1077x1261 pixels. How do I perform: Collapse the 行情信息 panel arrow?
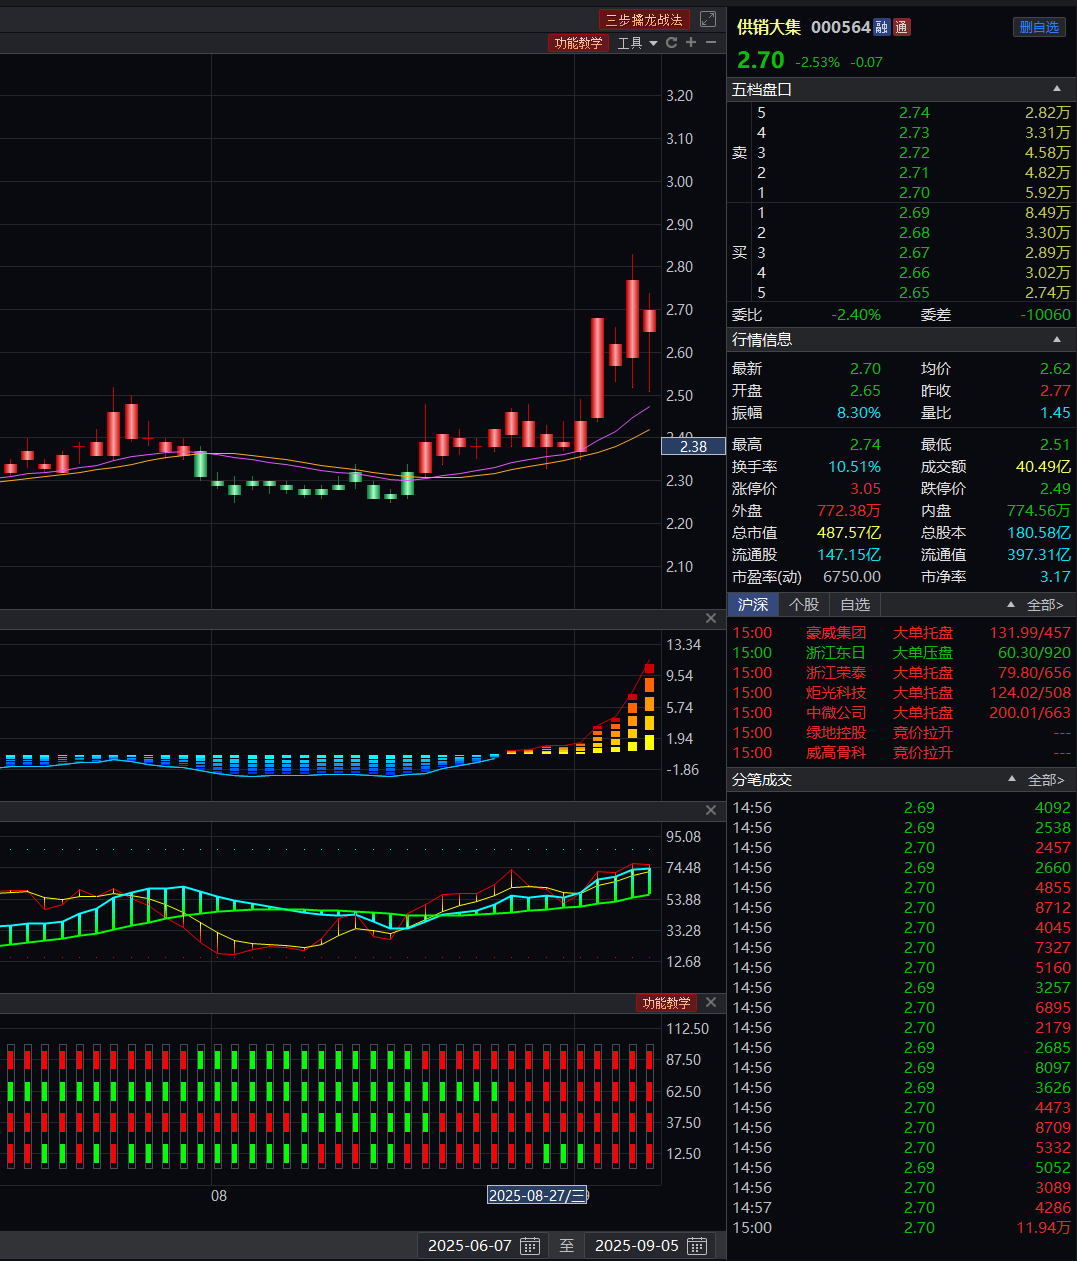[1057, 339]
